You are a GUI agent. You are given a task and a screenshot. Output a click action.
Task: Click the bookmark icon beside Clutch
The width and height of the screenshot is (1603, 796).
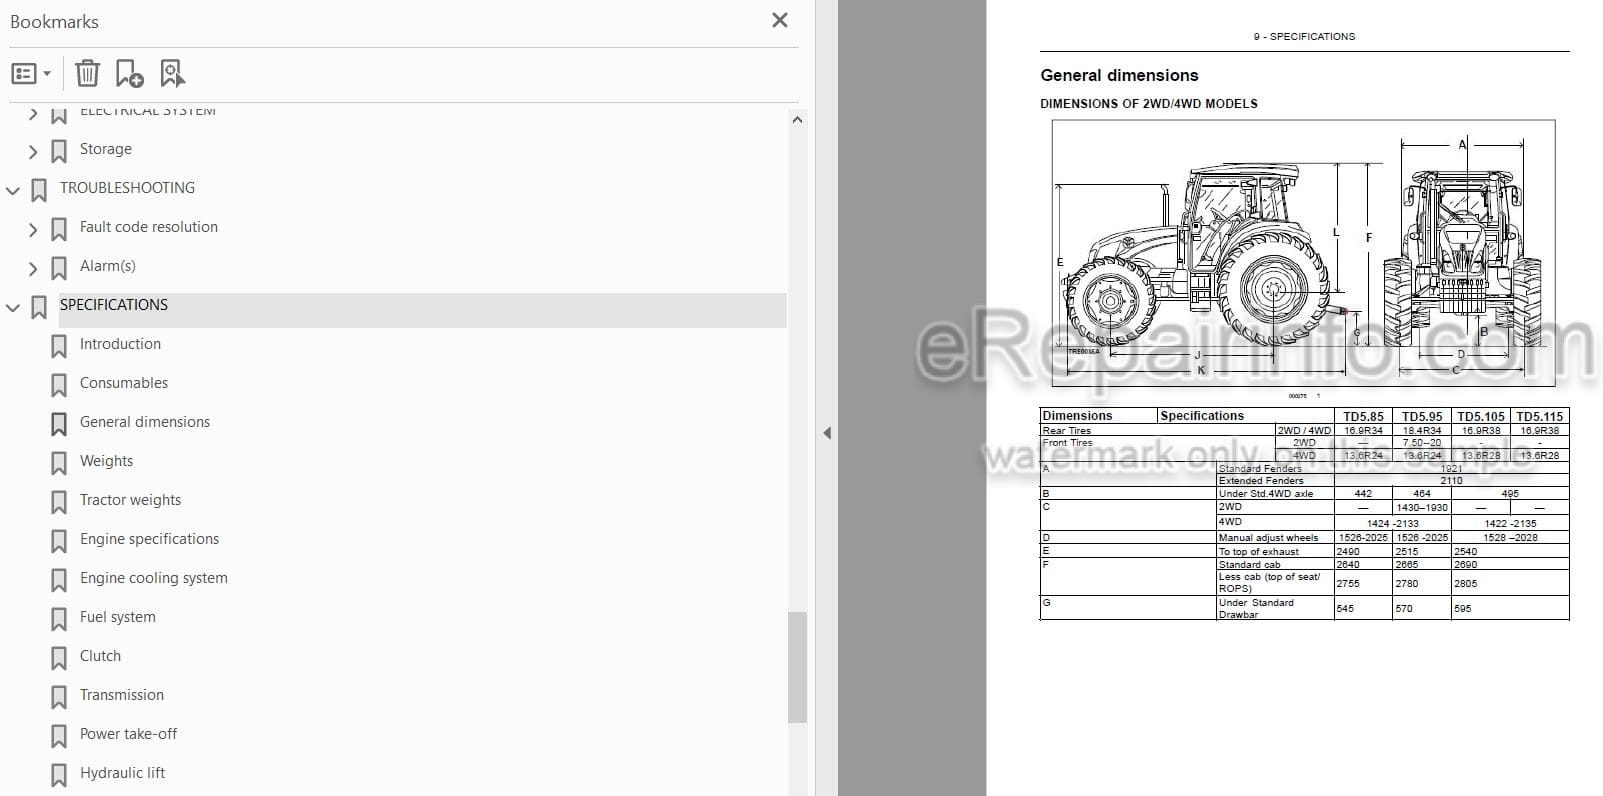tap(59, 659)
